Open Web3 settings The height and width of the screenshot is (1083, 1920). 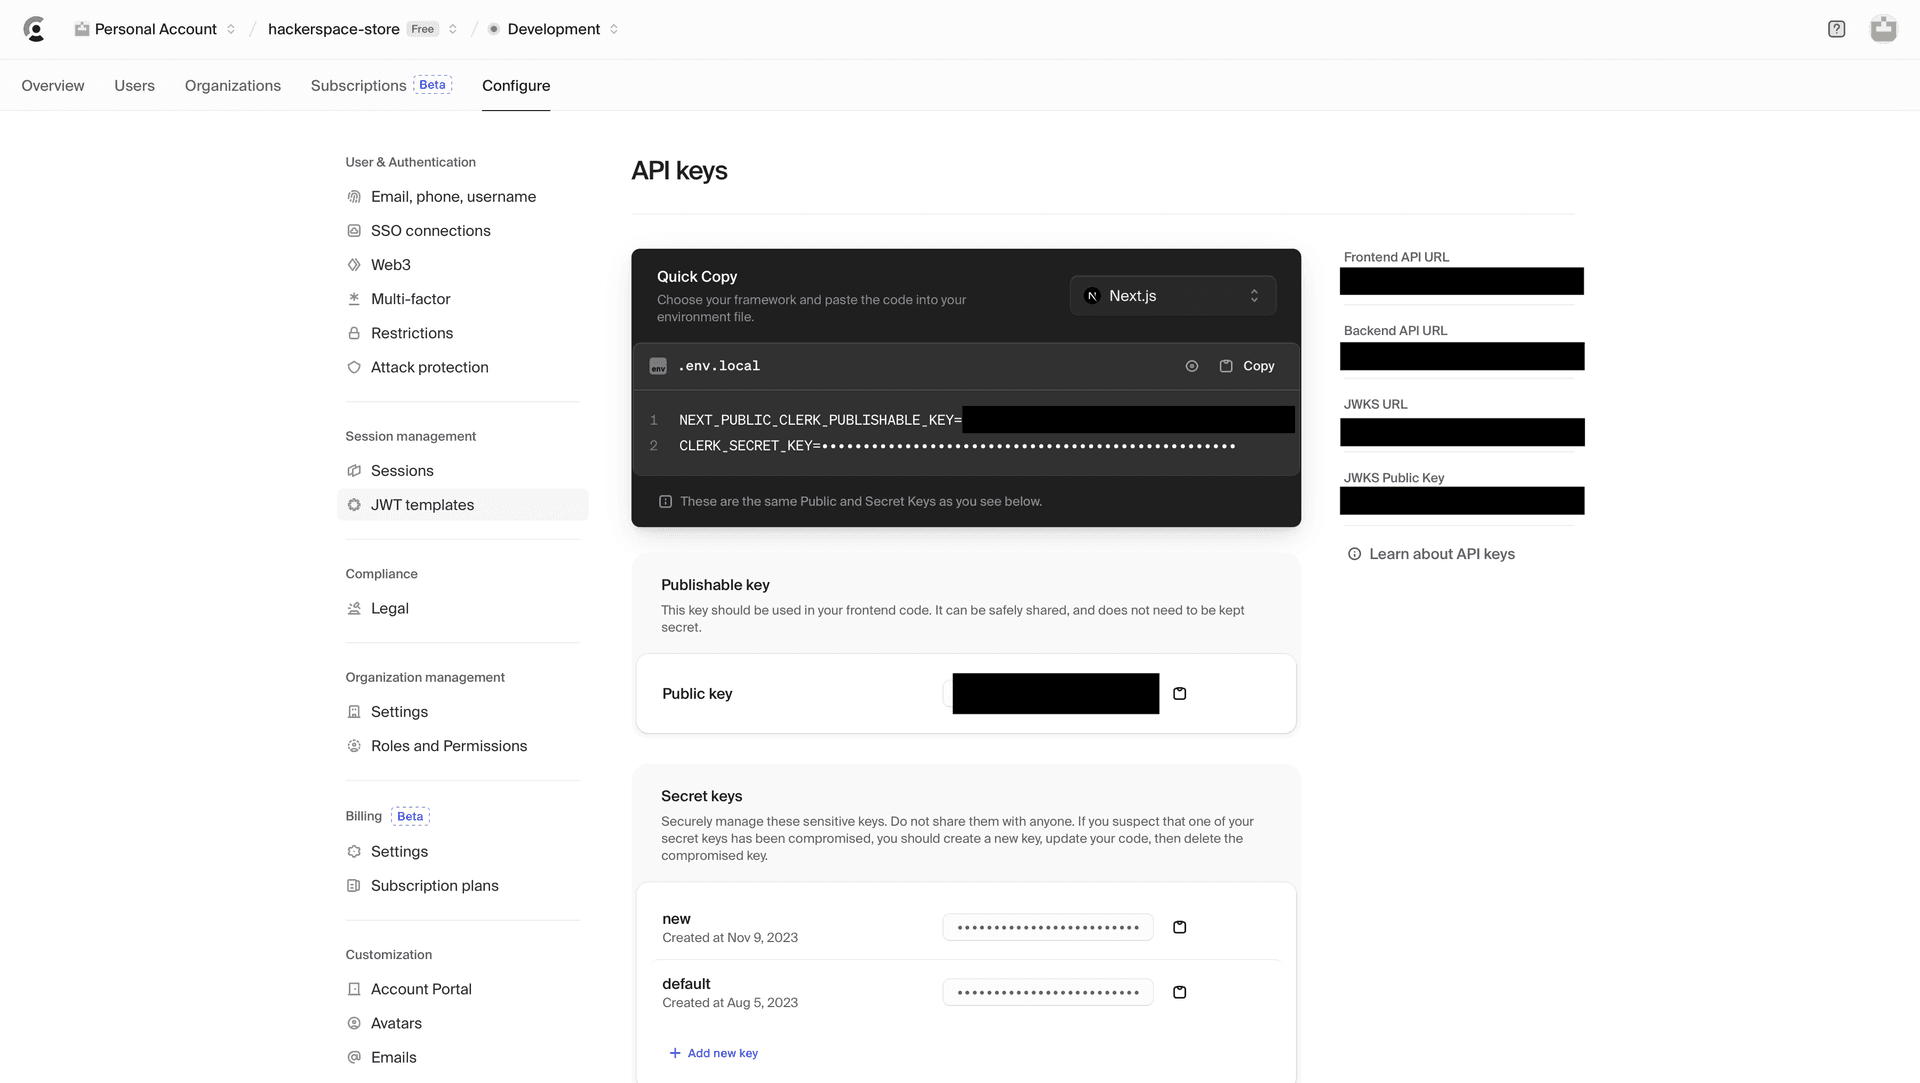pos(390,265)
